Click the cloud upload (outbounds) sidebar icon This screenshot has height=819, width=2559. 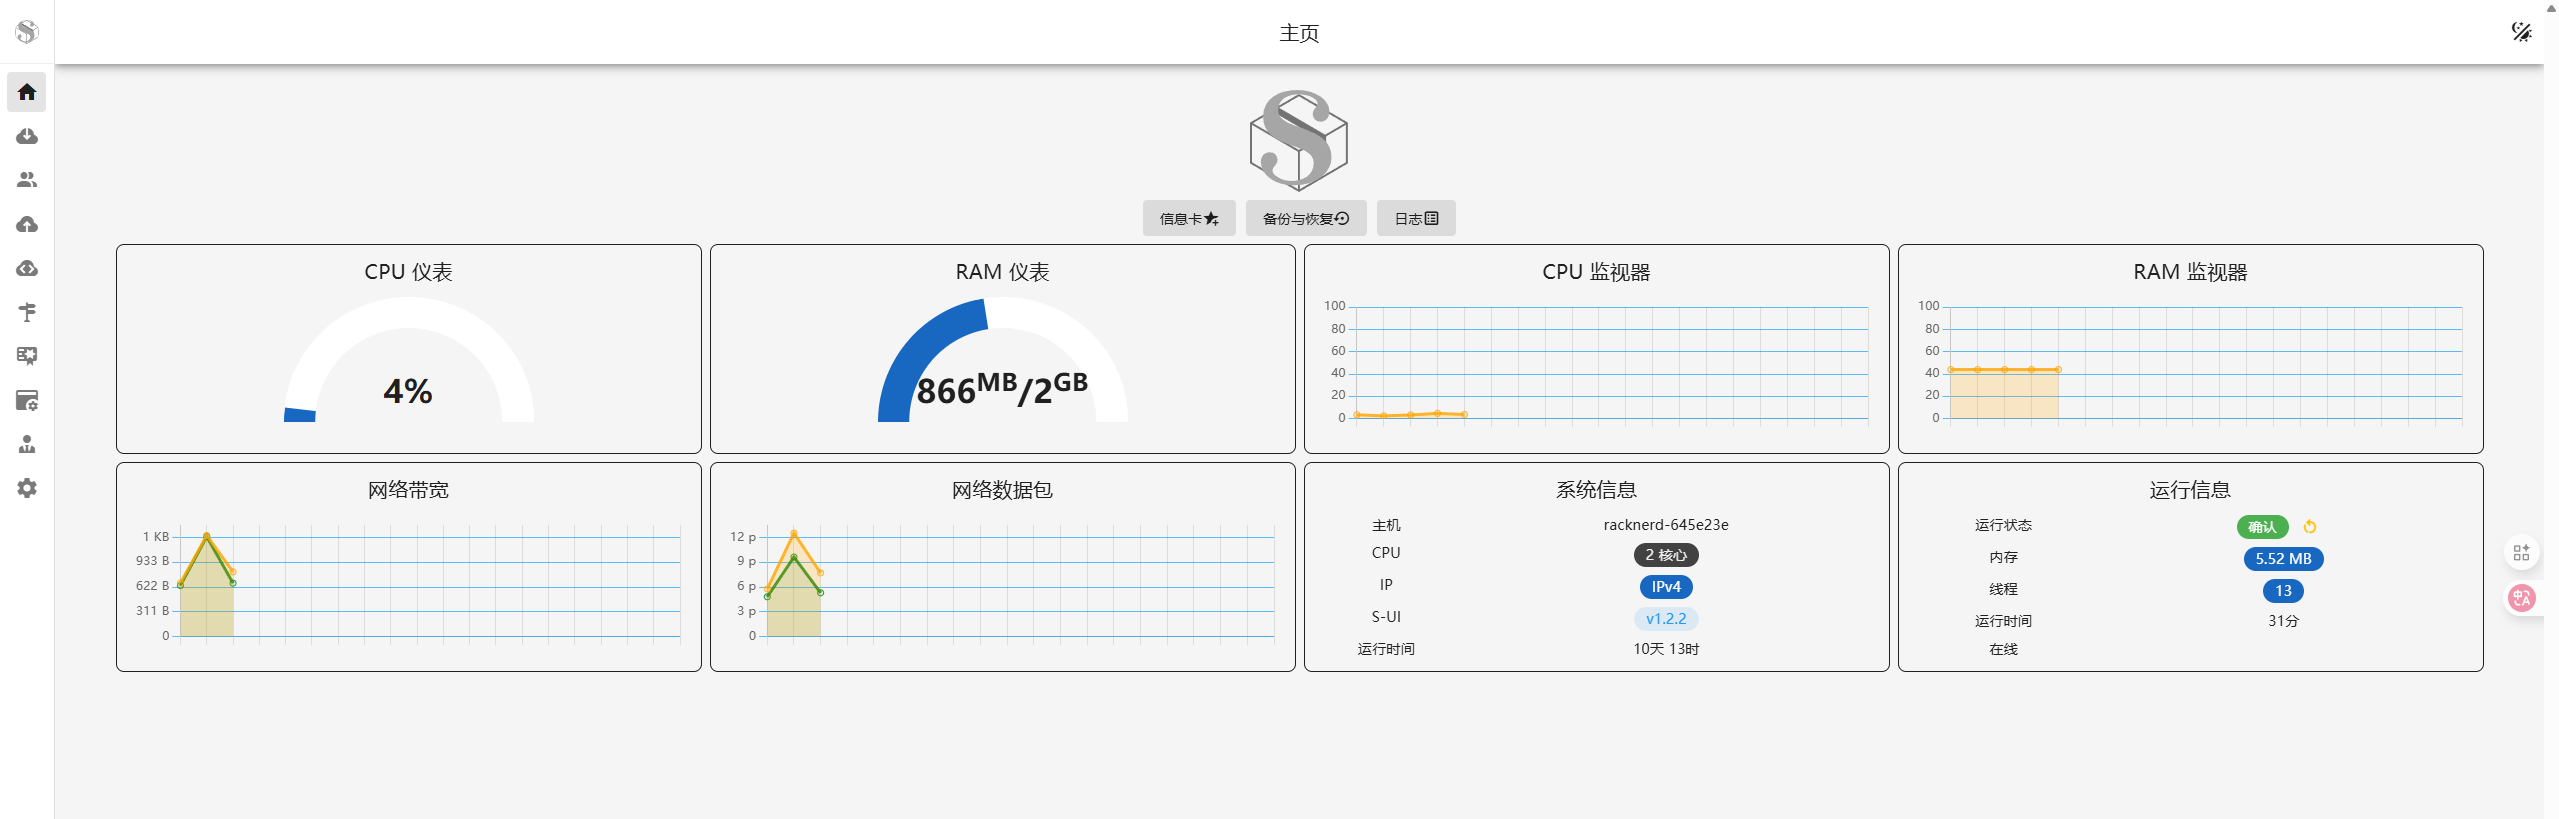27,224
